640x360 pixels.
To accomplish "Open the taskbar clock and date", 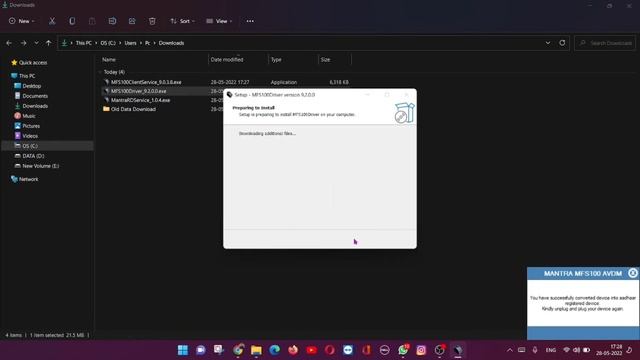I will coord(609,350).
